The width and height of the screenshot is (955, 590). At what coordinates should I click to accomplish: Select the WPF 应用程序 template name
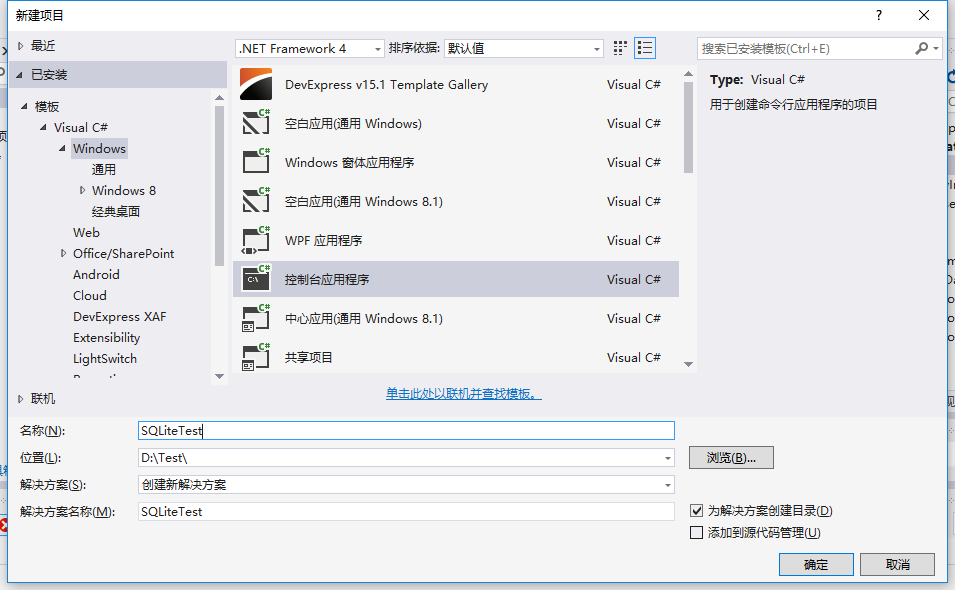pyautogui.click(x=323, y=241)
